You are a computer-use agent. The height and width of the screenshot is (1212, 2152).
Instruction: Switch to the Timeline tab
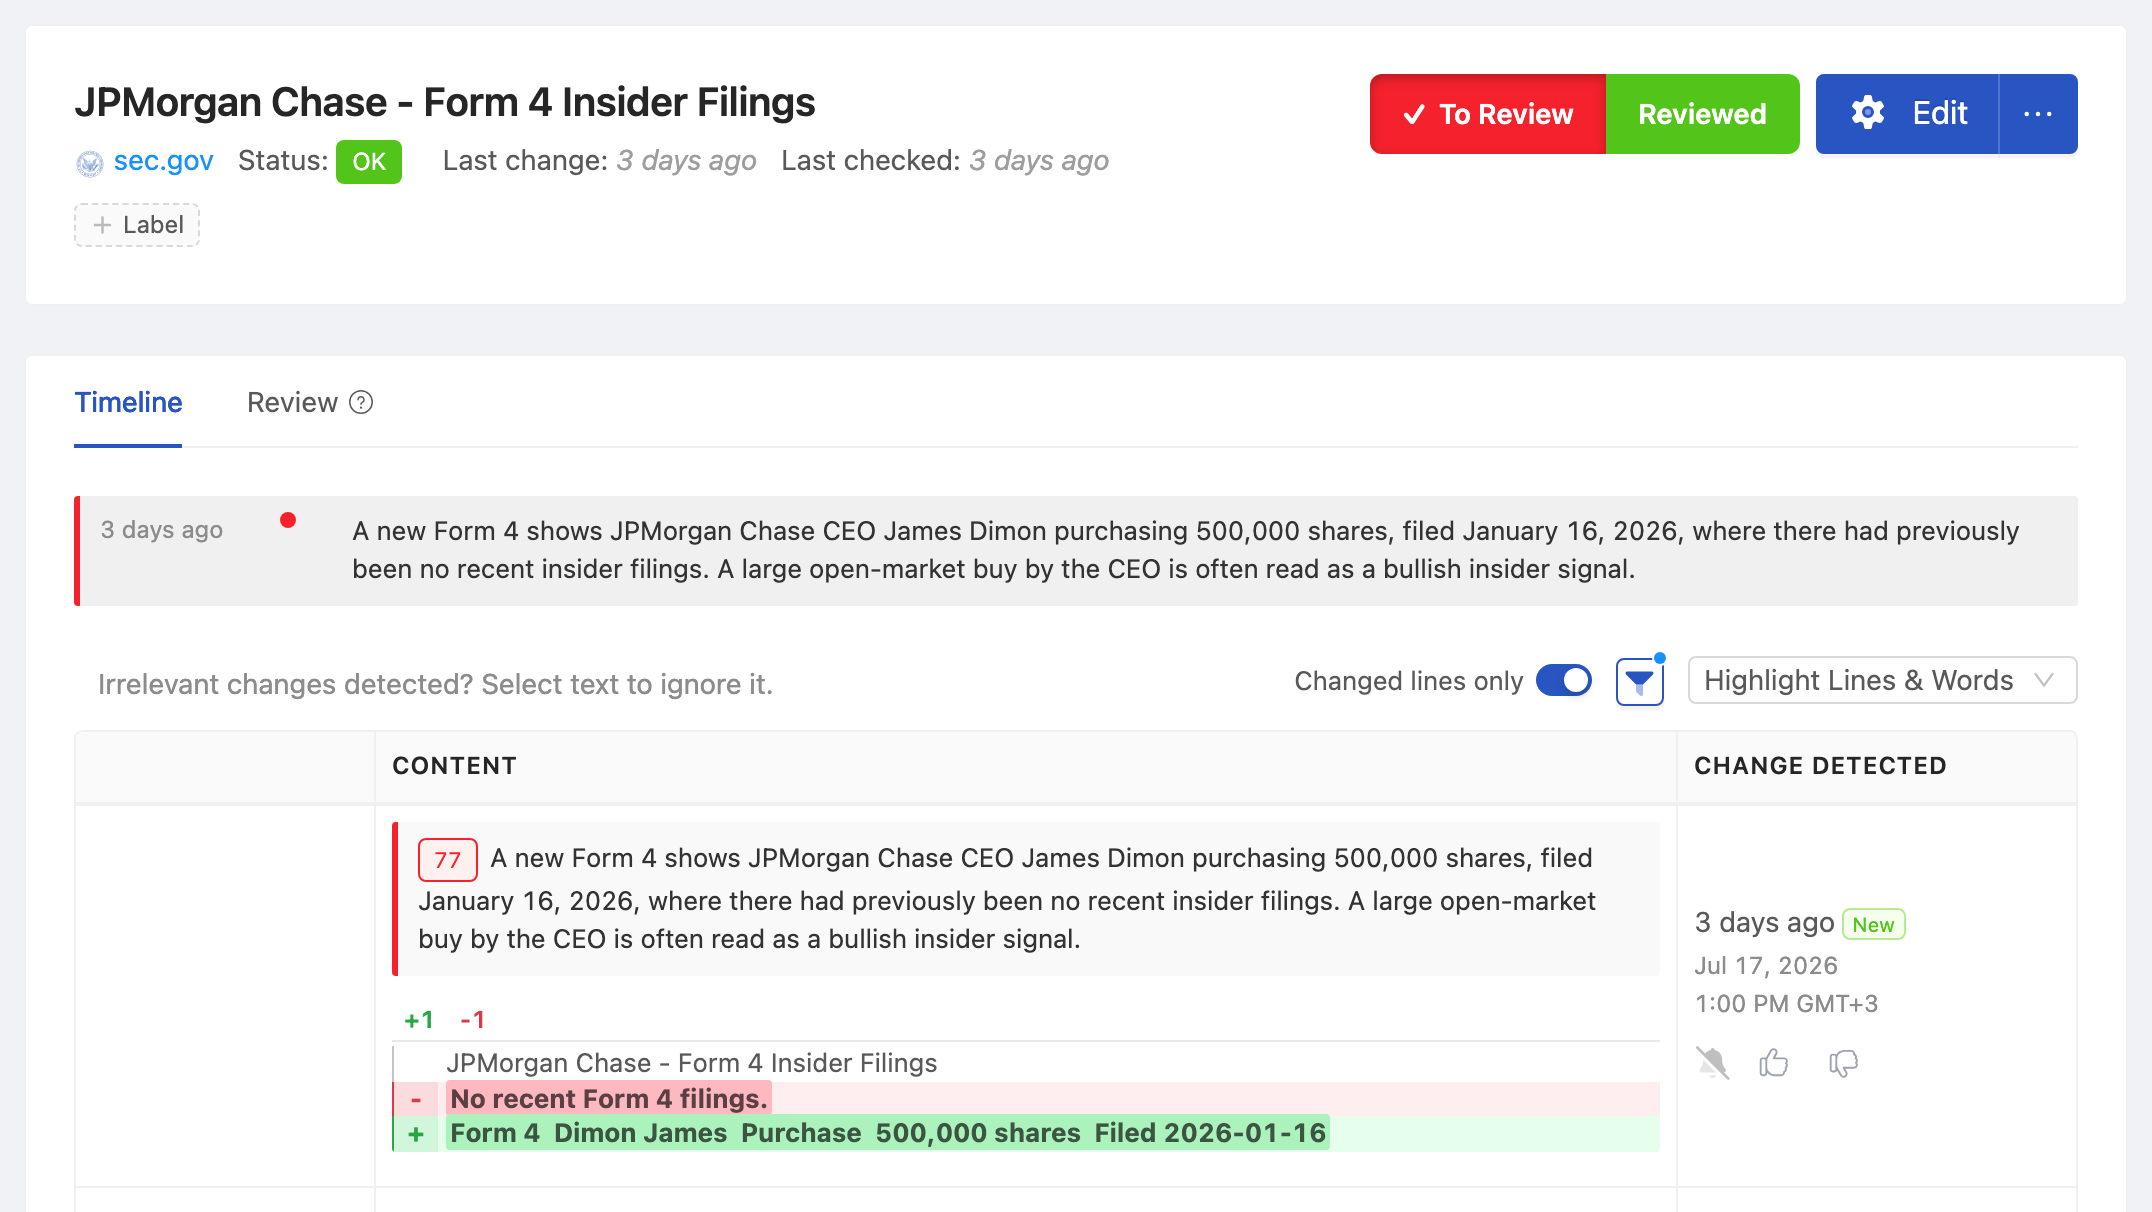(128, 403)
